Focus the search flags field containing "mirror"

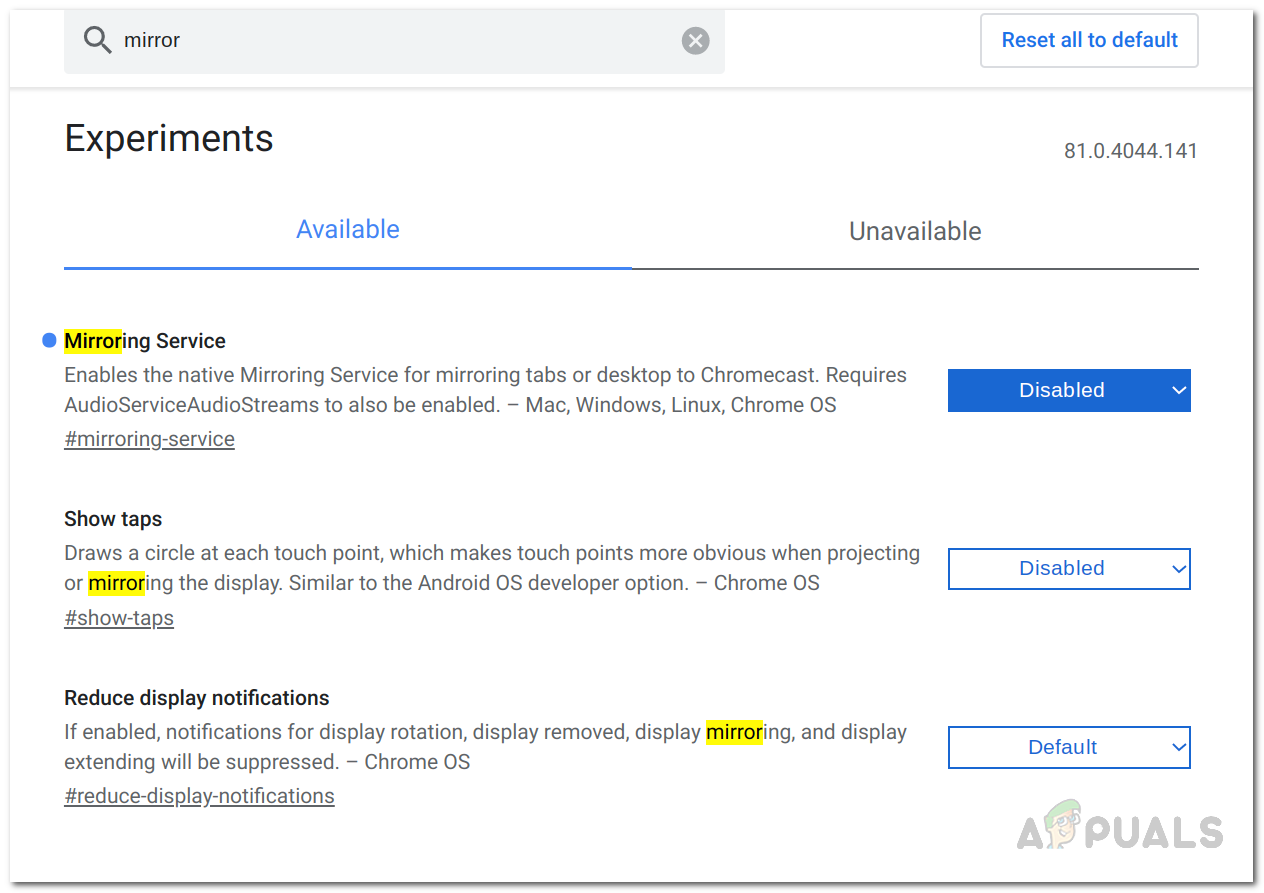click(x=400, y=40)
